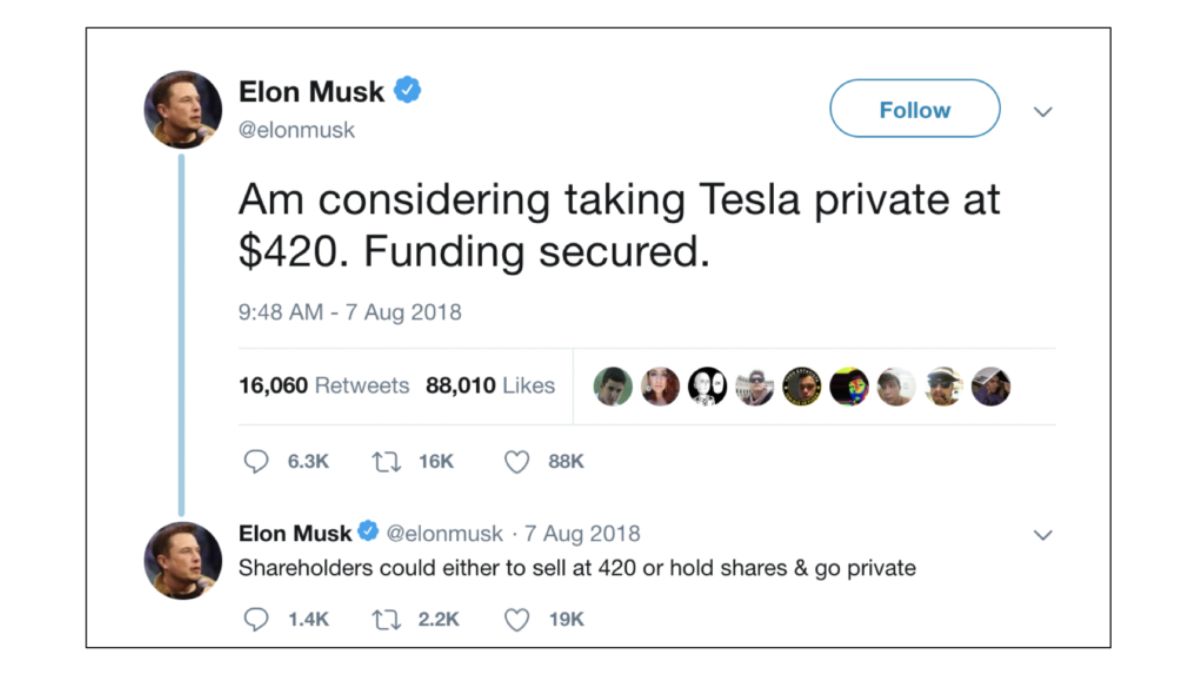
Task: Click the first liker avatar in the row
Action: click(x=613, y=386)
